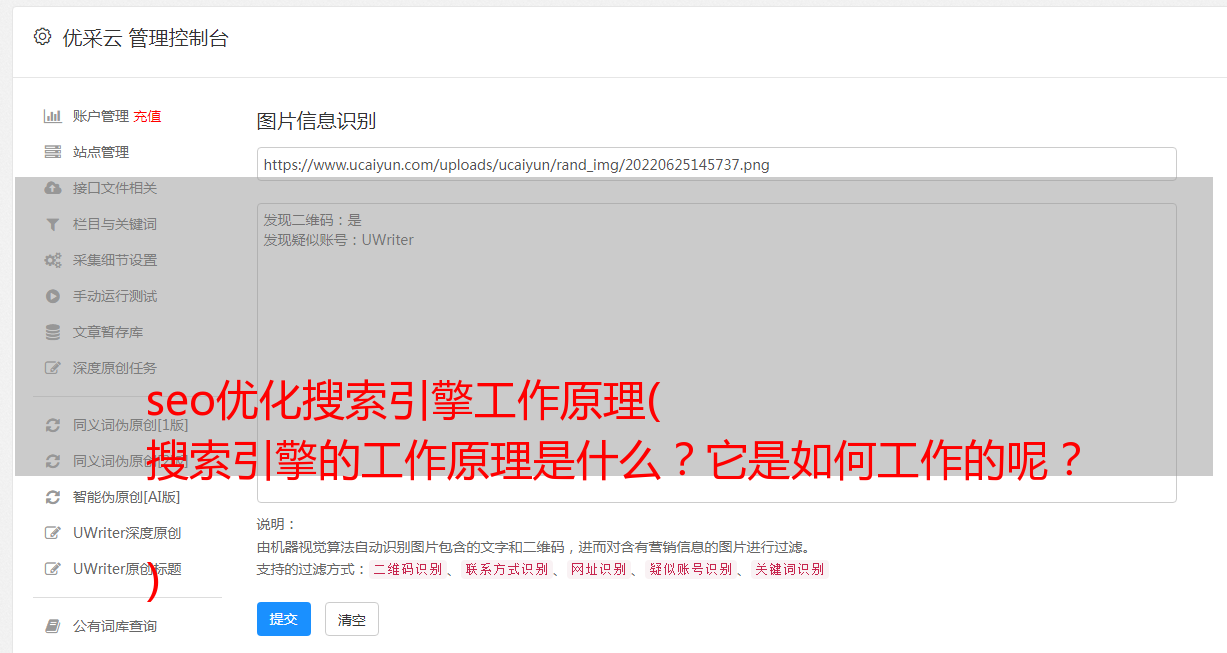Screen dimensions: 1227x653
Task: Click the 疑似账号识别 tag
Action: tap(690, 569)
